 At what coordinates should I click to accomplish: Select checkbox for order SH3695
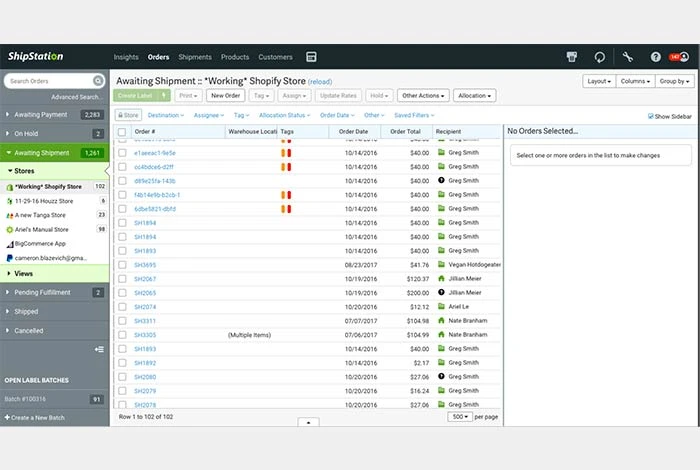pyautogui.click(x=122, y=265)
